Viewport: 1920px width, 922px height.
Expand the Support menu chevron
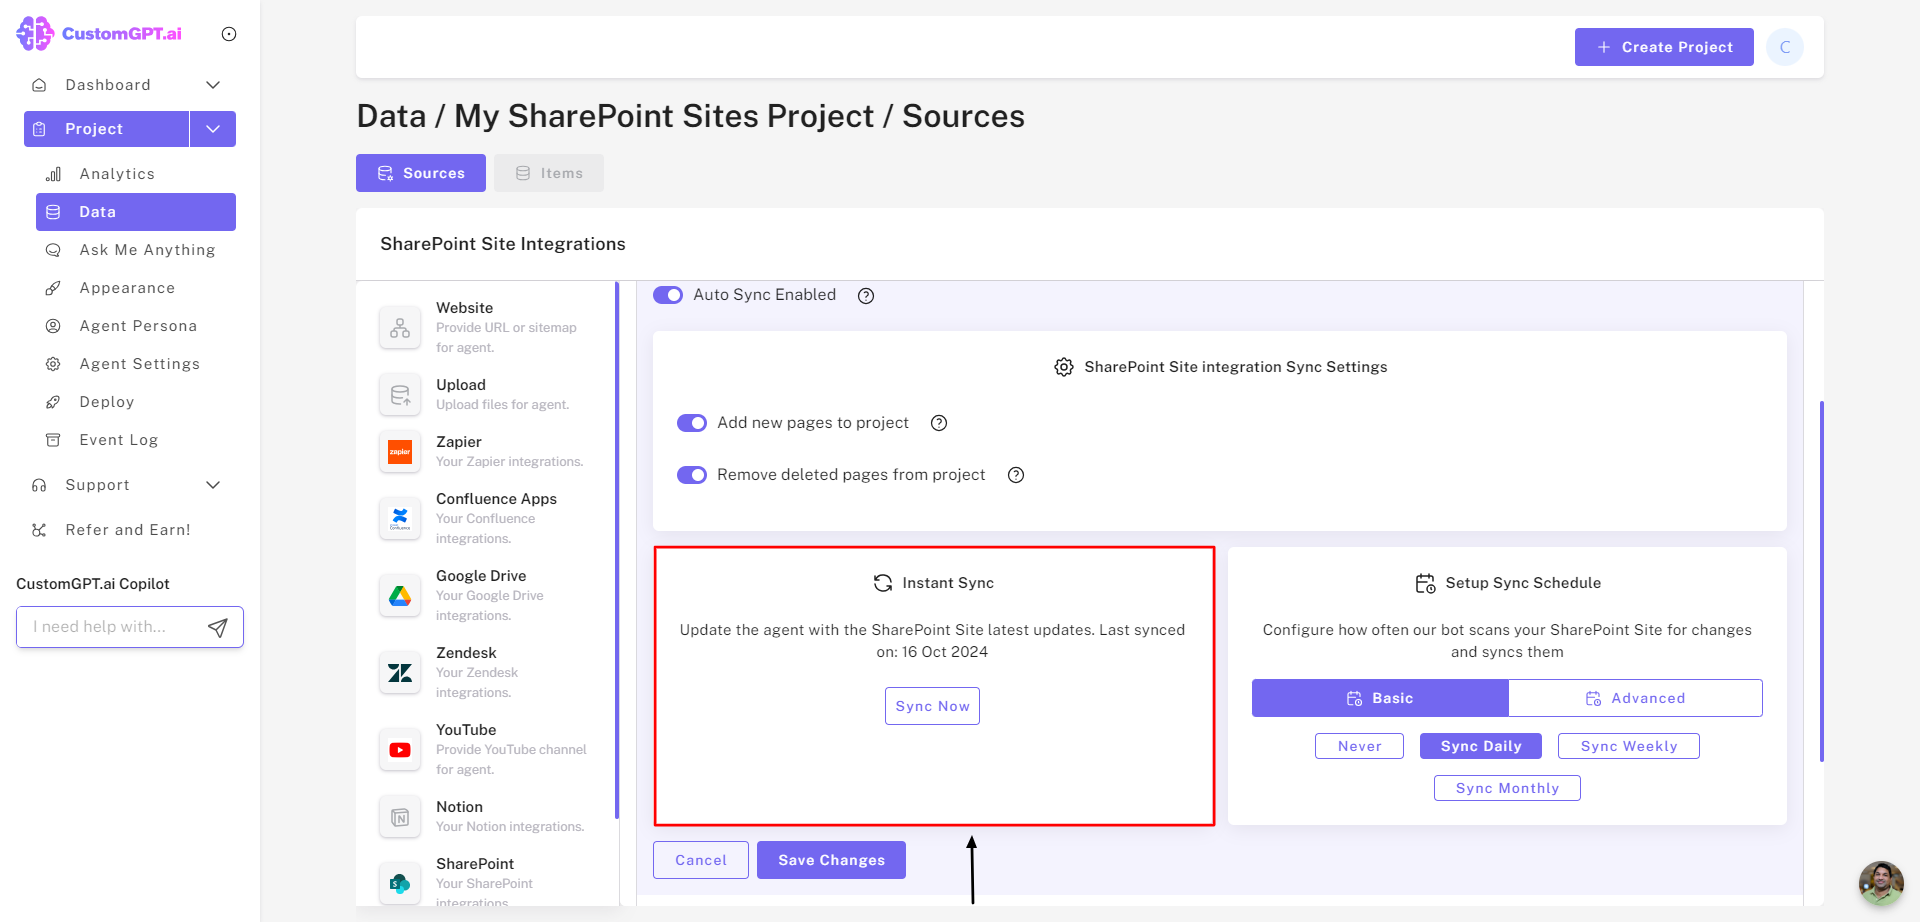point(213,485)
